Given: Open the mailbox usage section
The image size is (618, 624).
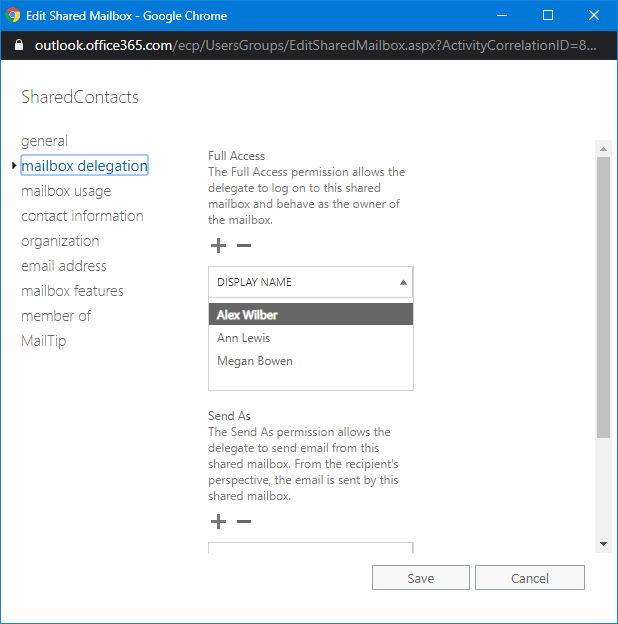Looking at the screenshot, I should click(x=66, y=191).
